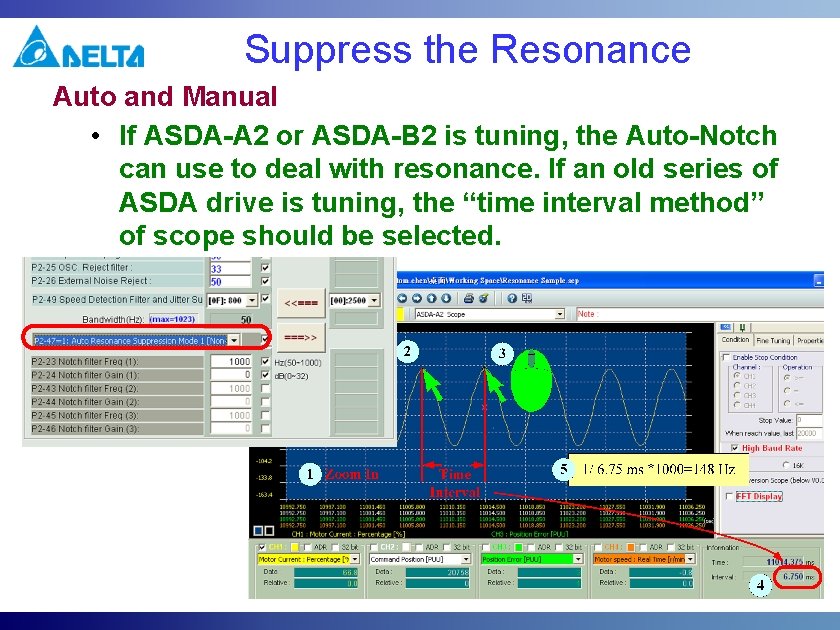Click the CH1 Data value 66.8
The image size is (840, 630).
pos(326,572)
